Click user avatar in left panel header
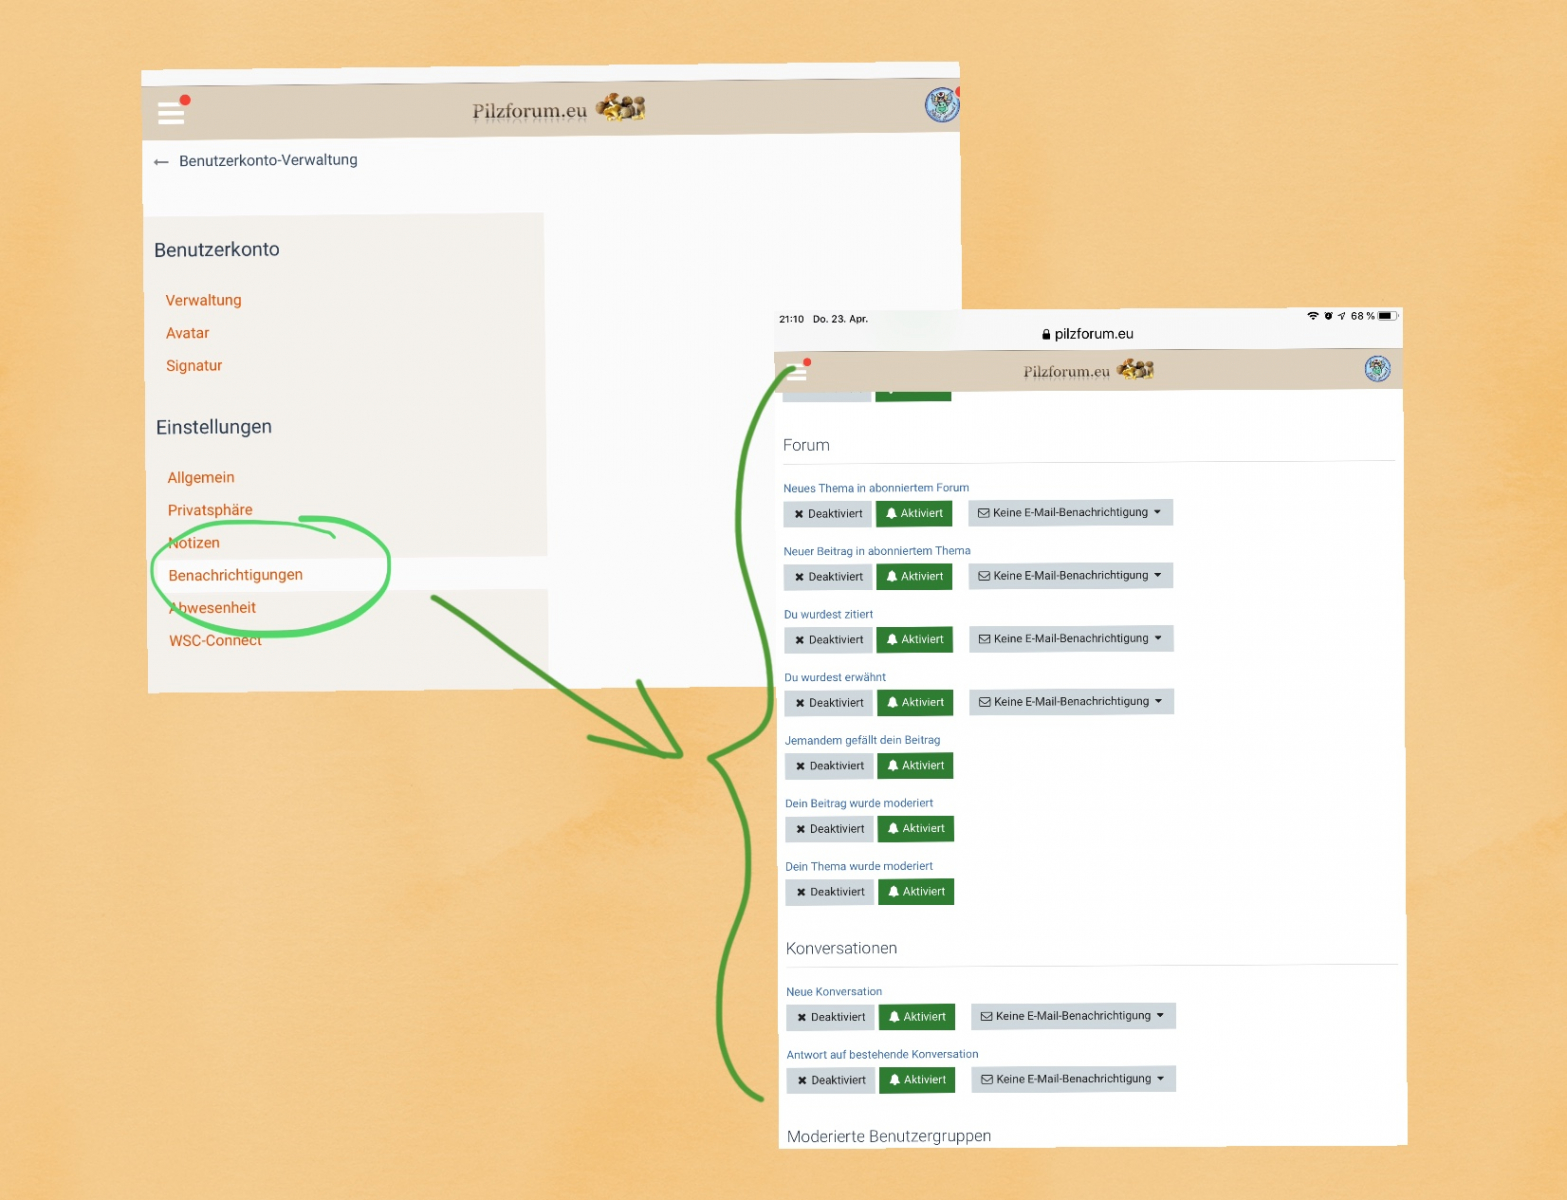The image size is (1567, 1200). (941, 105)
